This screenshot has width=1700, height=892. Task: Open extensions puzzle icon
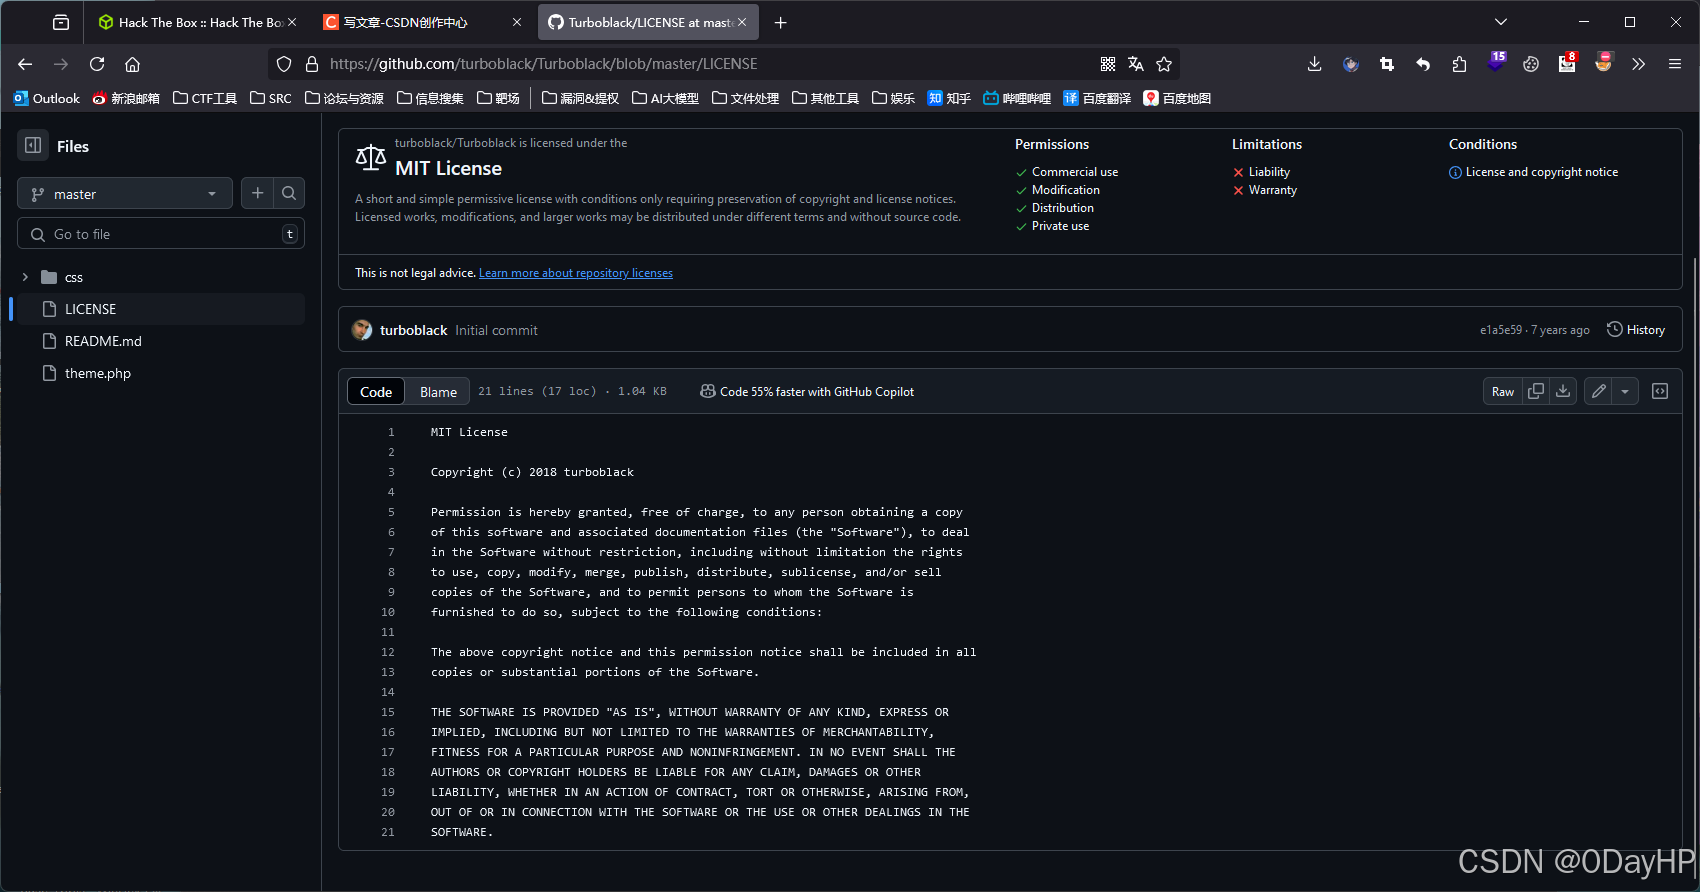pos(1459,64)
